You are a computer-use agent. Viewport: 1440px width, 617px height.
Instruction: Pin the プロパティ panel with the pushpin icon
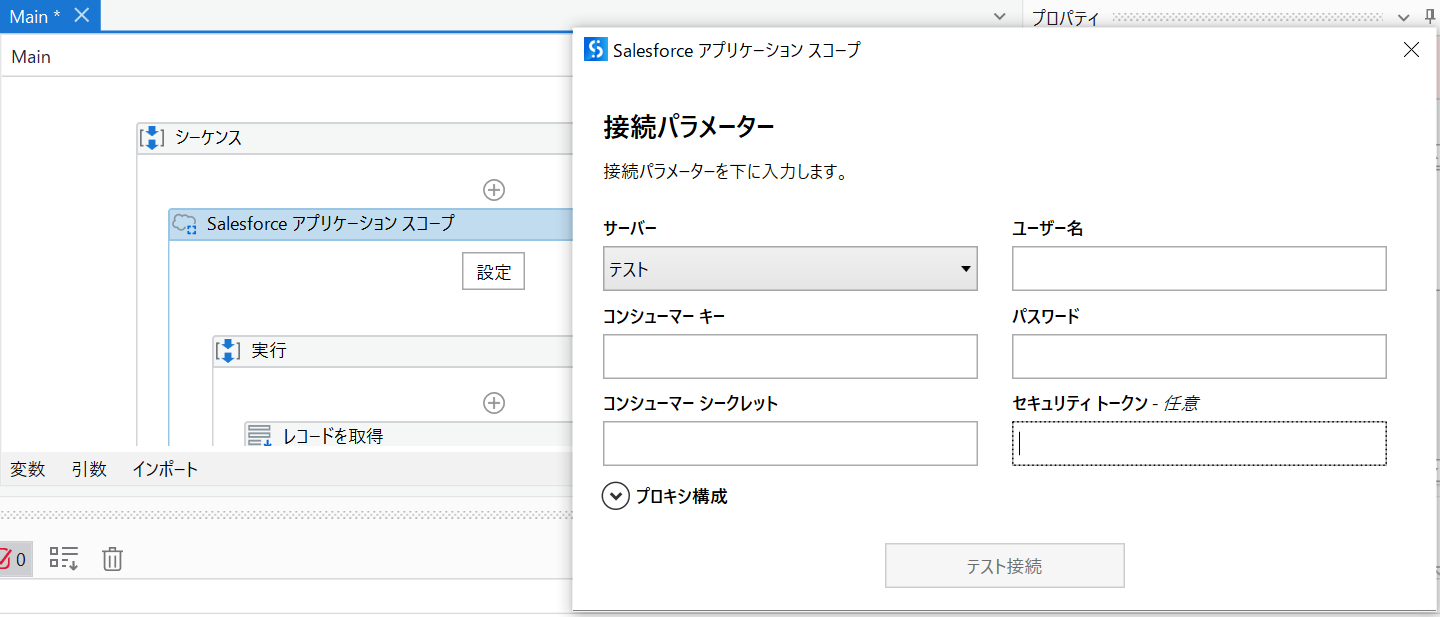(1431, 17)
